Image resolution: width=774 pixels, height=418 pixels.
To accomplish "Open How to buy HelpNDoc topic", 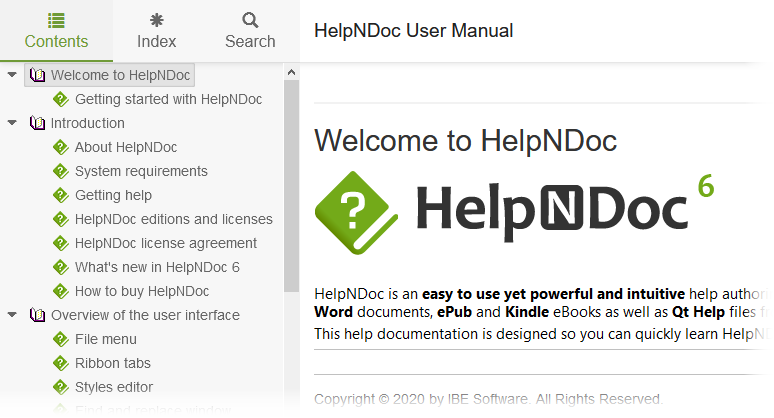I will [142, 291].
